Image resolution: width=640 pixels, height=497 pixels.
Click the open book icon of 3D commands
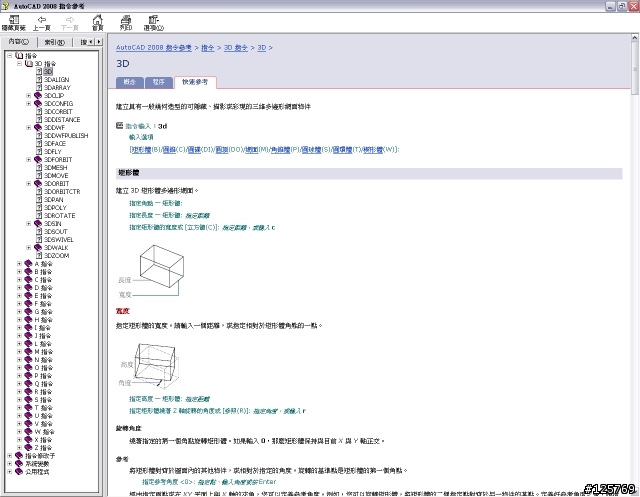[x=29, y=64]
